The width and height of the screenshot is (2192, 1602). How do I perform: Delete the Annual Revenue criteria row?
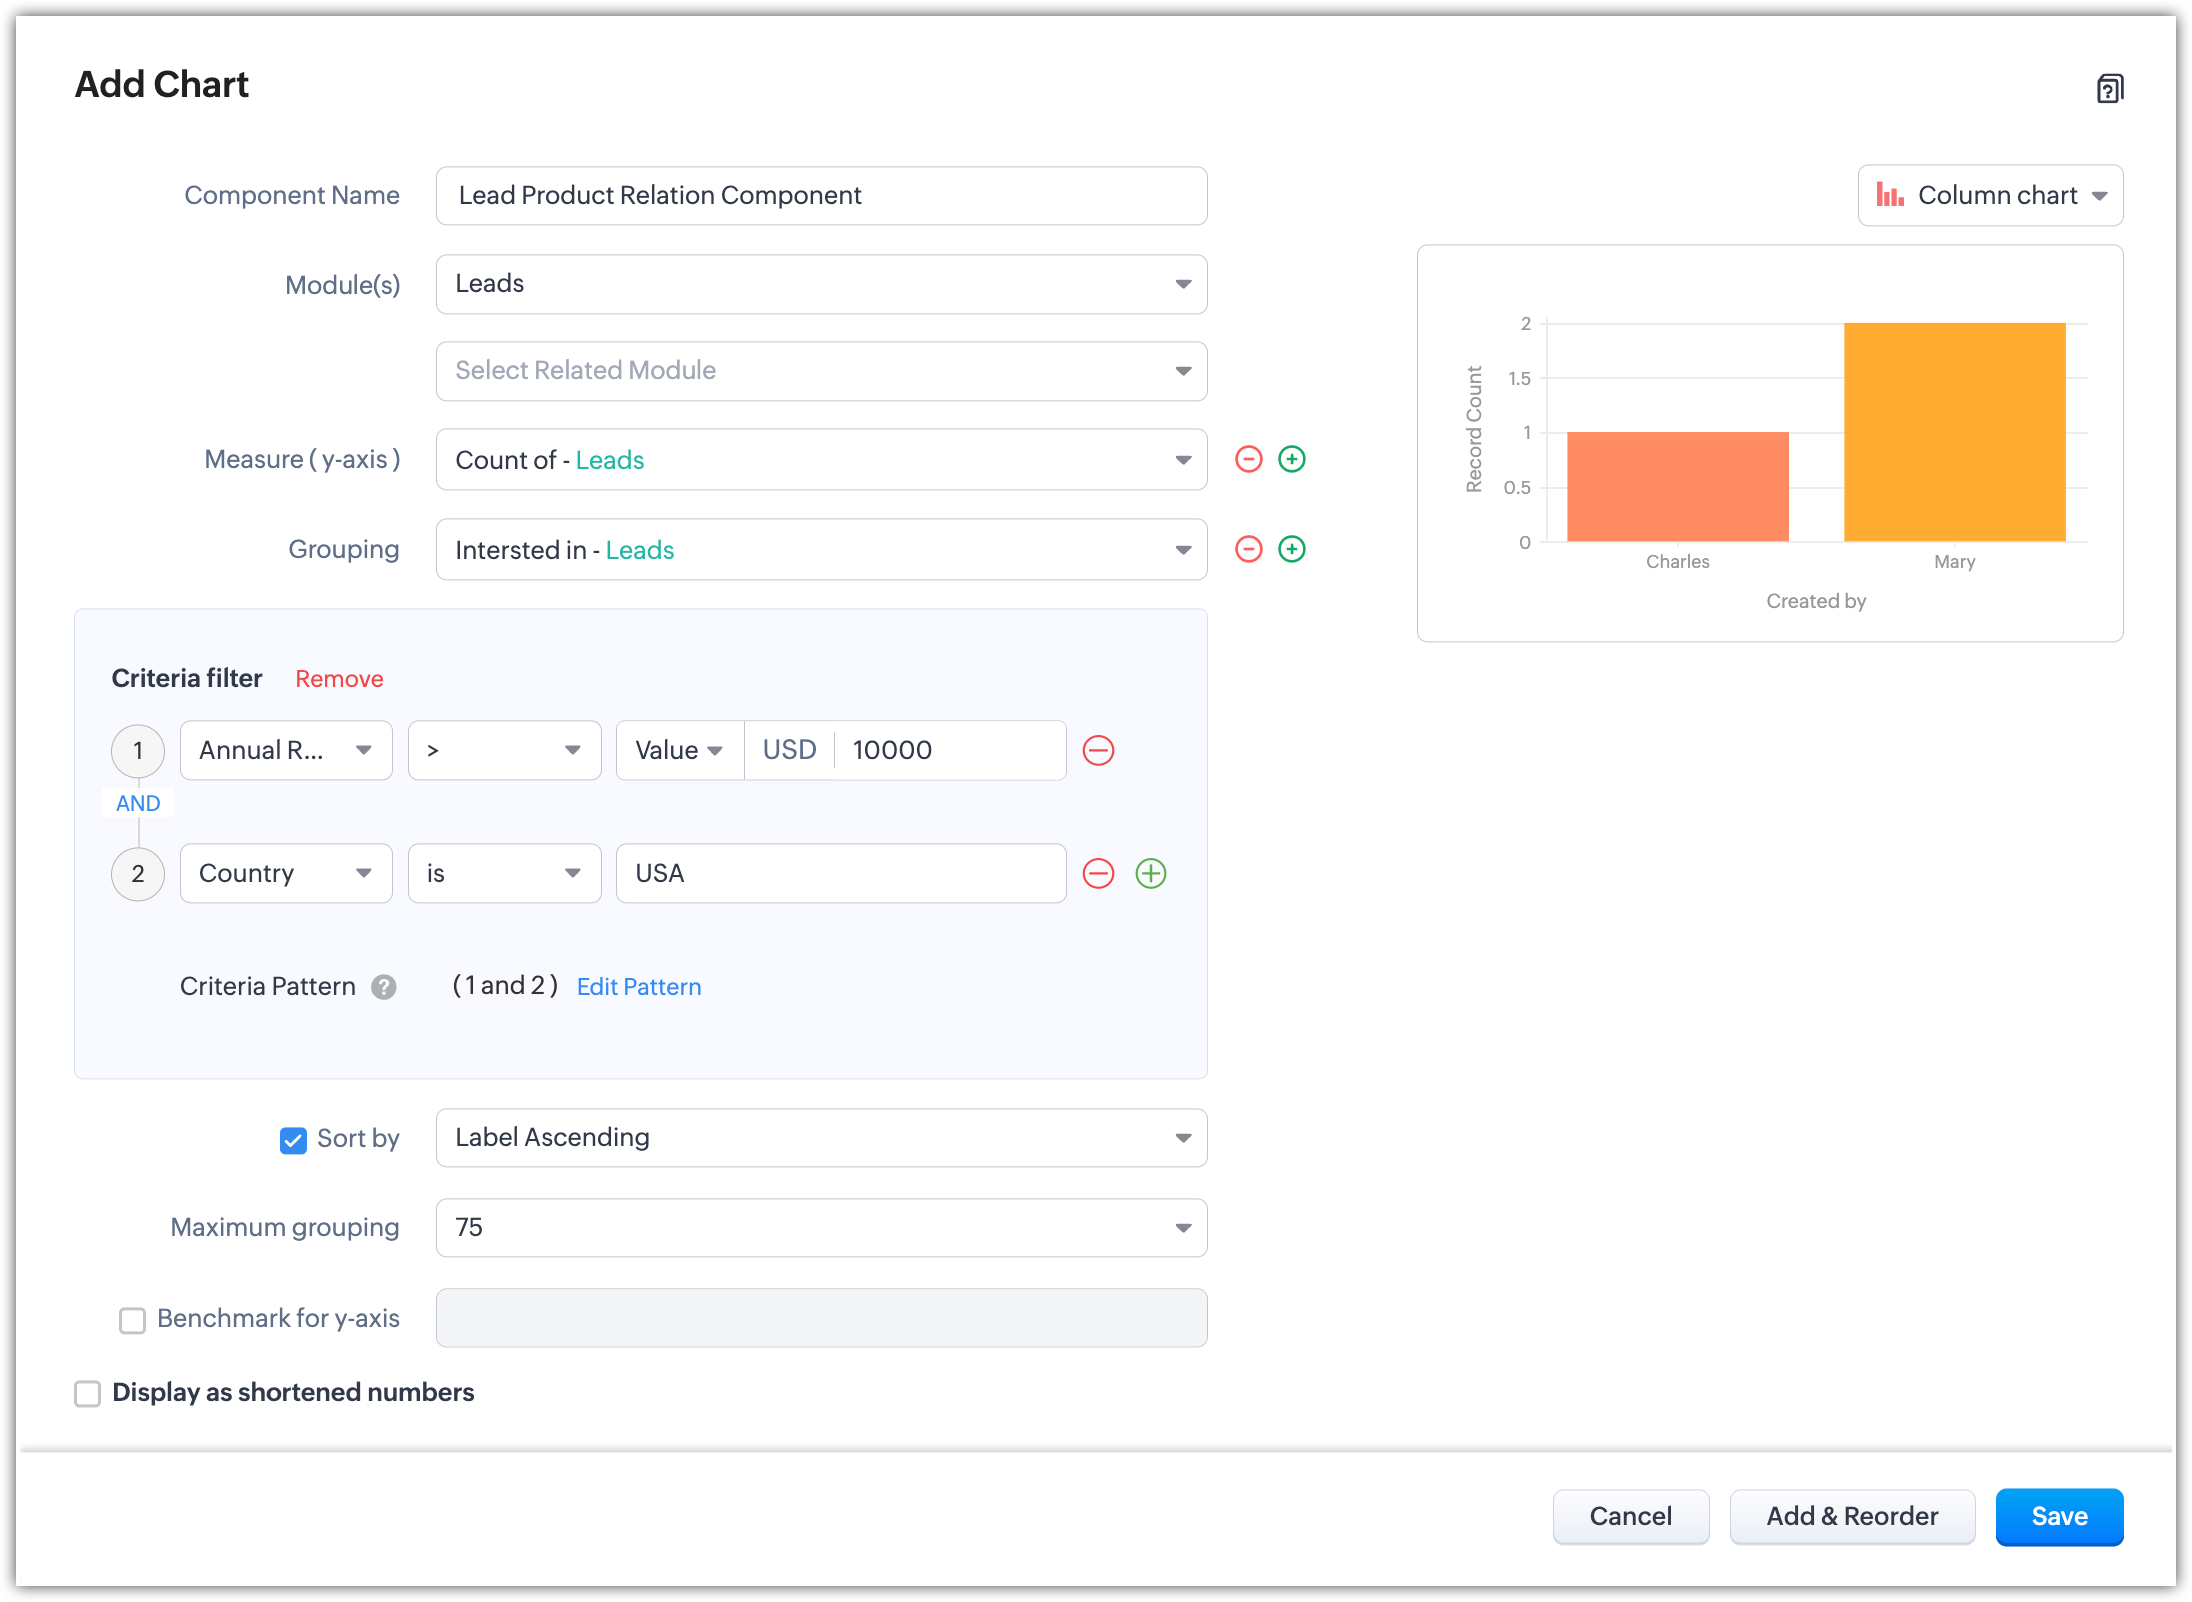(x=1098, y=750)
